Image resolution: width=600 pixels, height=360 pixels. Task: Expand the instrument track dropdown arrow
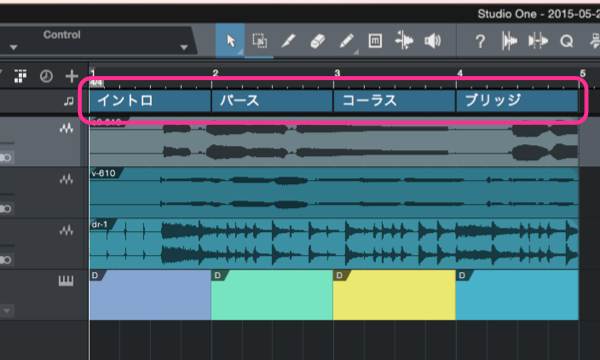click(x=7, y=311)
